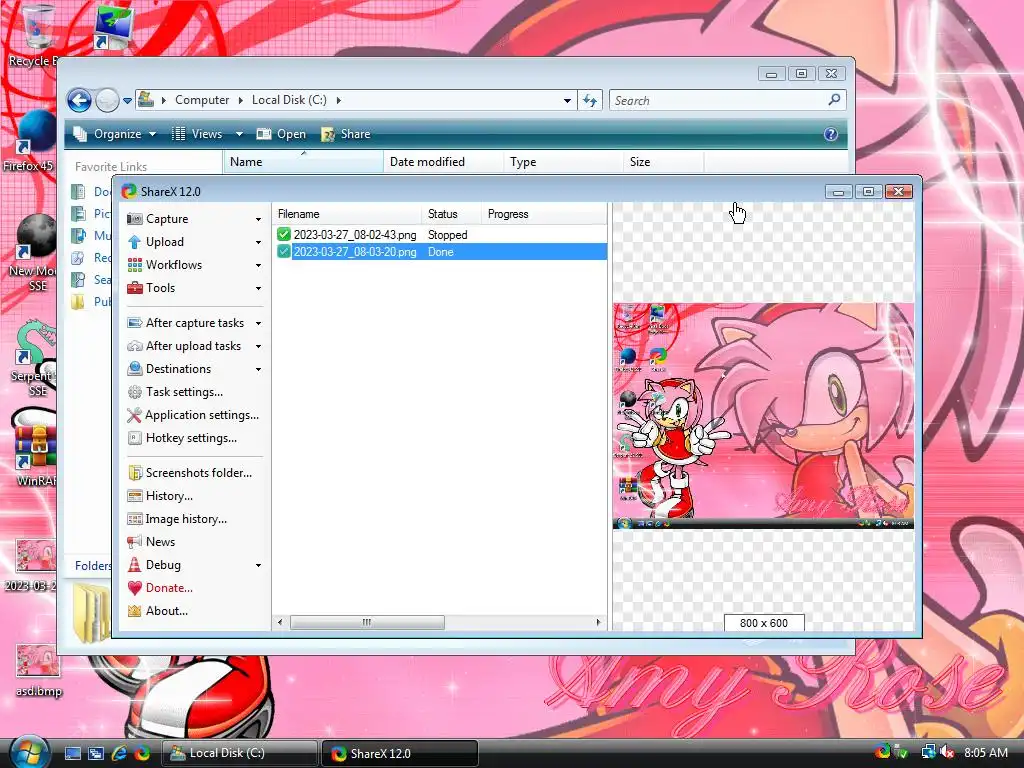
Task: Select the 2023-03-27_08-03-20.png row
Action: pyautogui.click(x=441, y=251)
